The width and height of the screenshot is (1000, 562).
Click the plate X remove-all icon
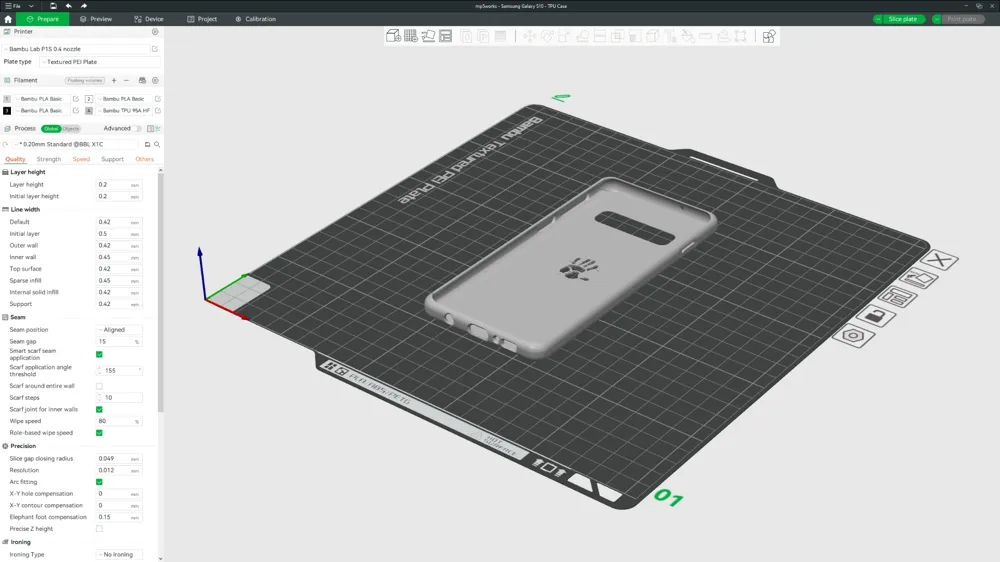click(939, 260)
